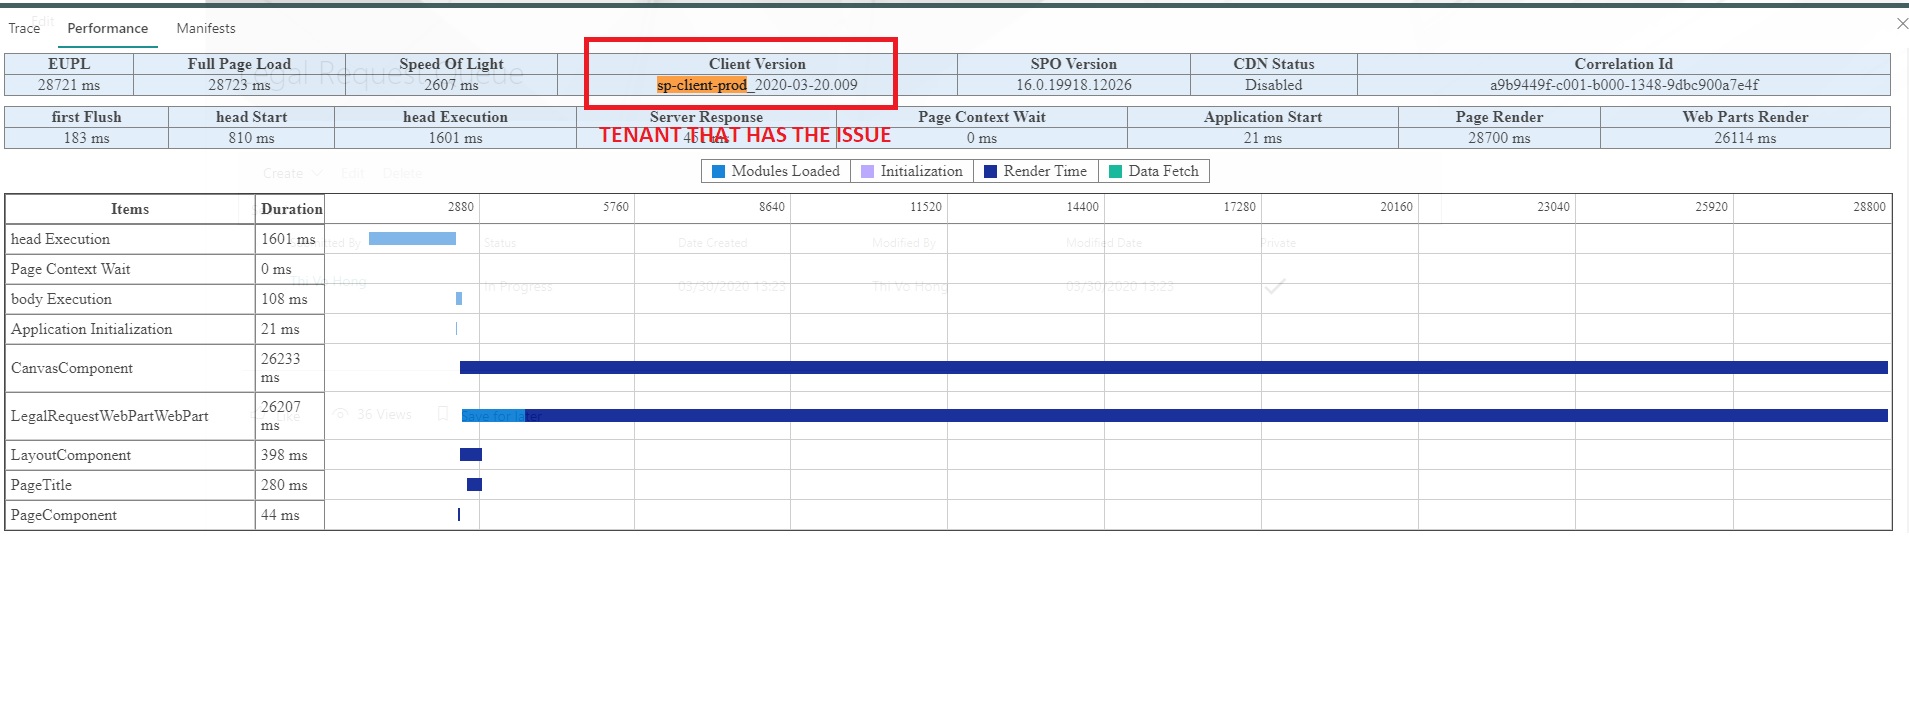Select the Page Context Wait row label
This screenshot has height=713, width=1909.
70,269
